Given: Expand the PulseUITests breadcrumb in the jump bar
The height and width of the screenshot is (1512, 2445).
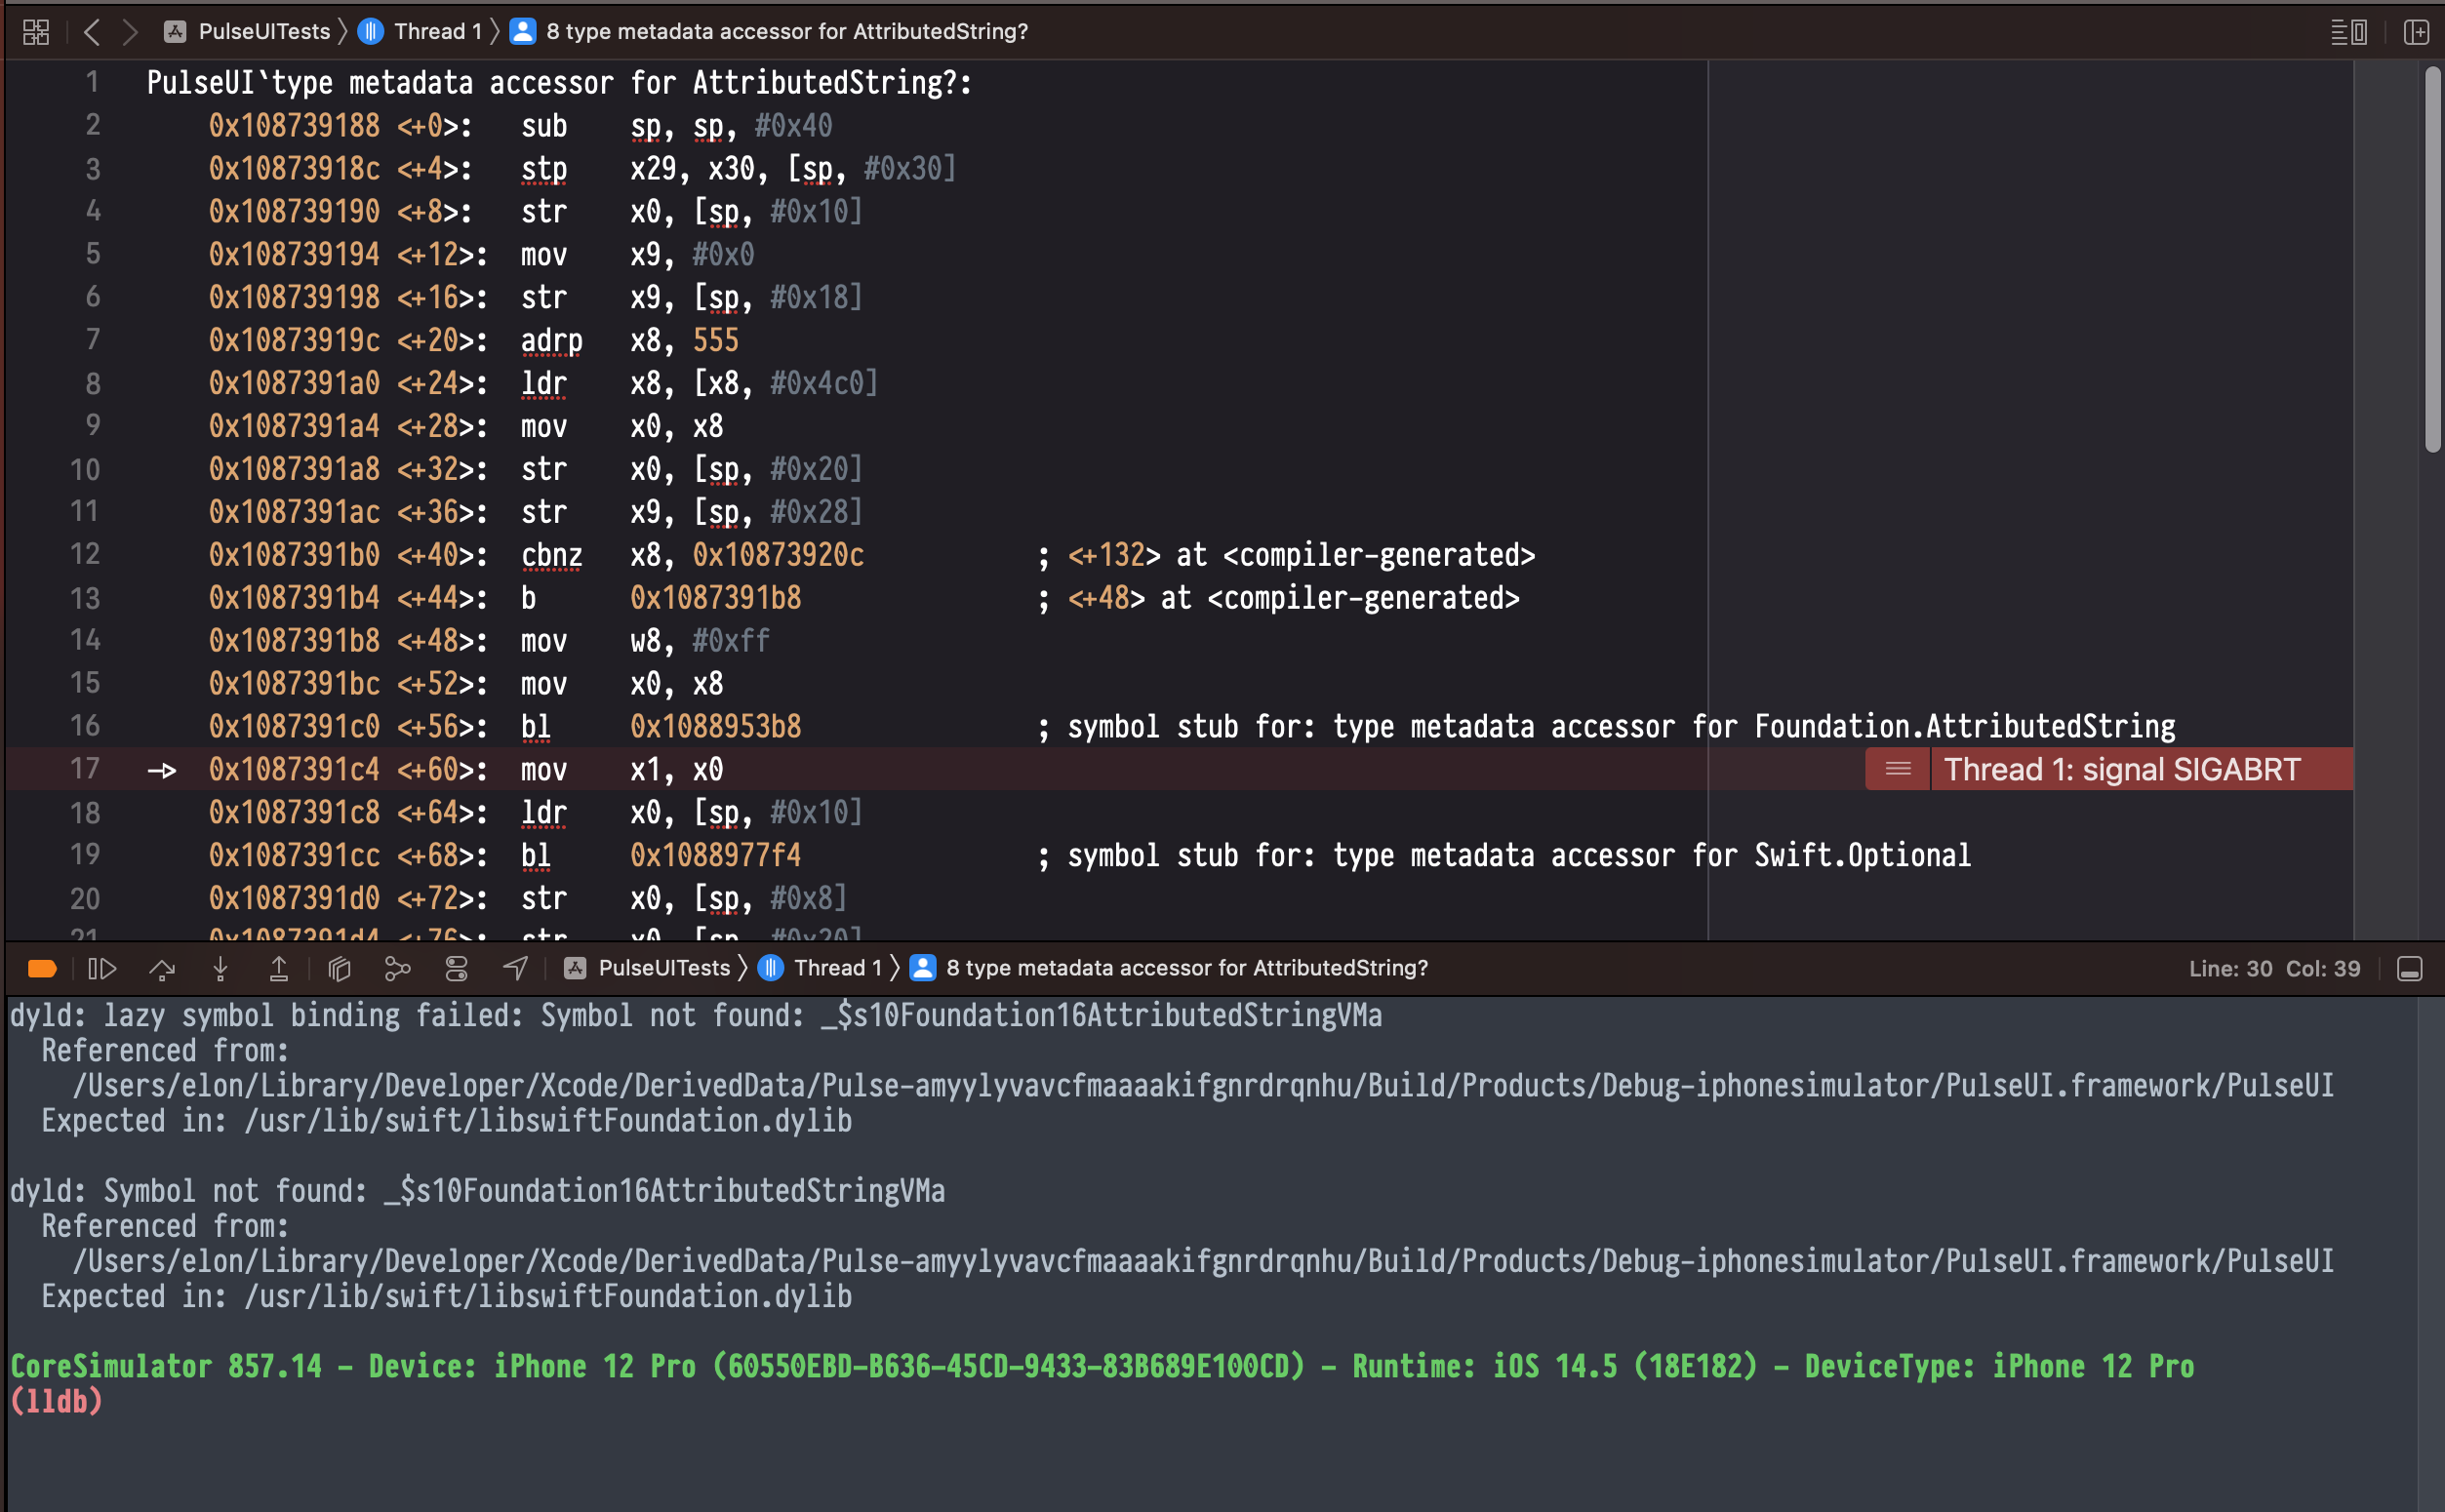Looking at the screenshot, I should click(x=264, y=31).
